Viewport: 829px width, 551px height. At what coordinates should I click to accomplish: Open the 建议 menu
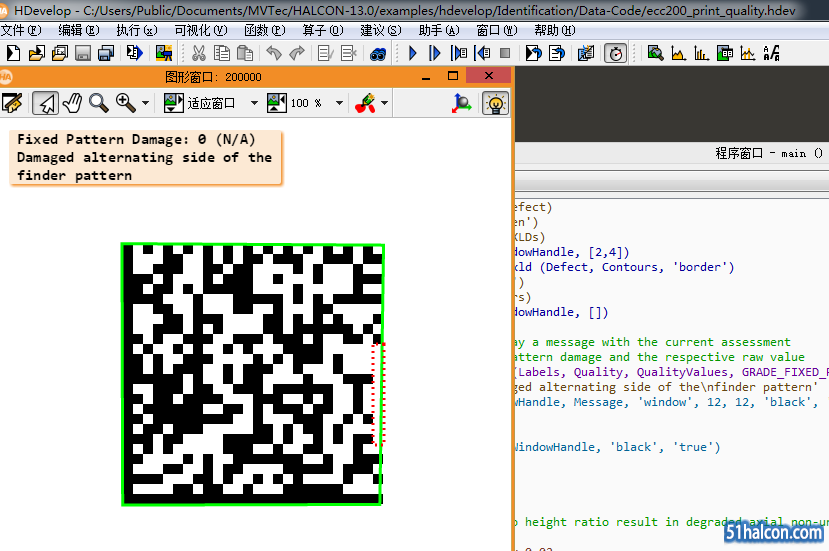381,31
